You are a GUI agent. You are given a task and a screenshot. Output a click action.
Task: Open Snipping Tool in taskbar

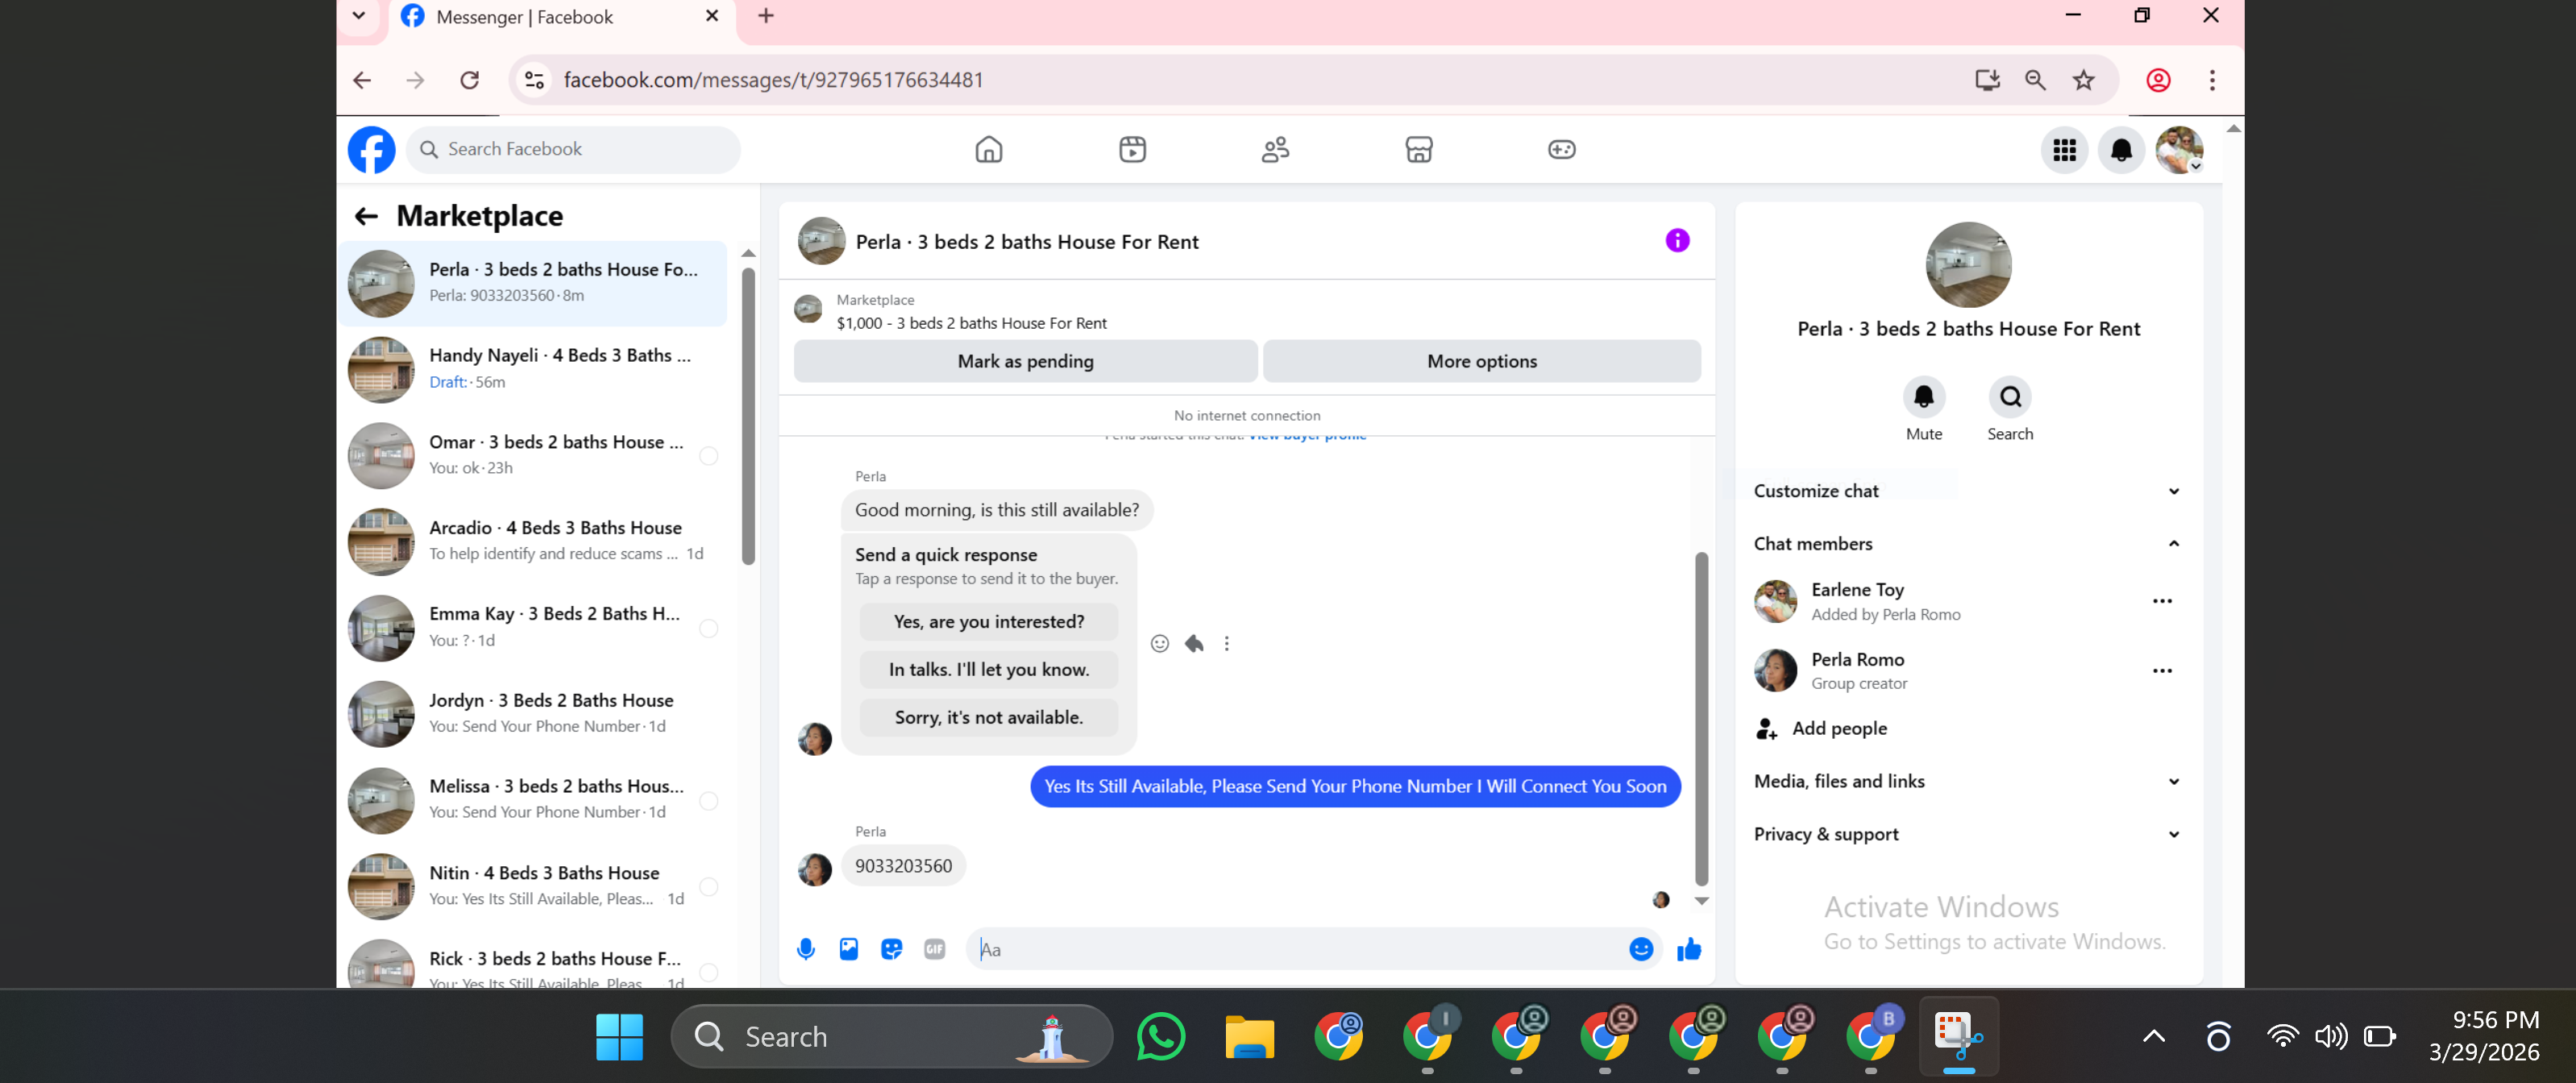pos(1957,1036)
